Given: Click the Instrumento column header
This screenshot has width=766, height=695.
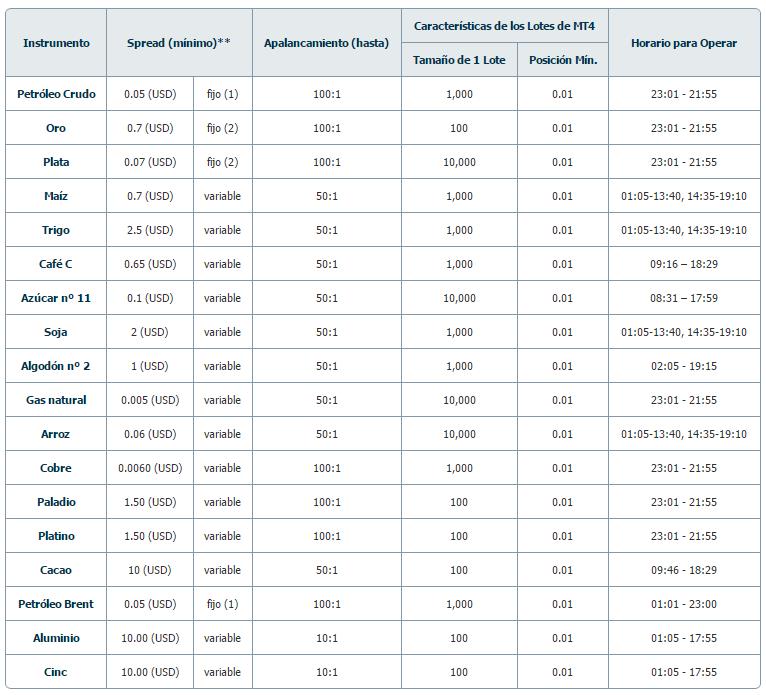Looking at the screenshot, I should [56, 43].
